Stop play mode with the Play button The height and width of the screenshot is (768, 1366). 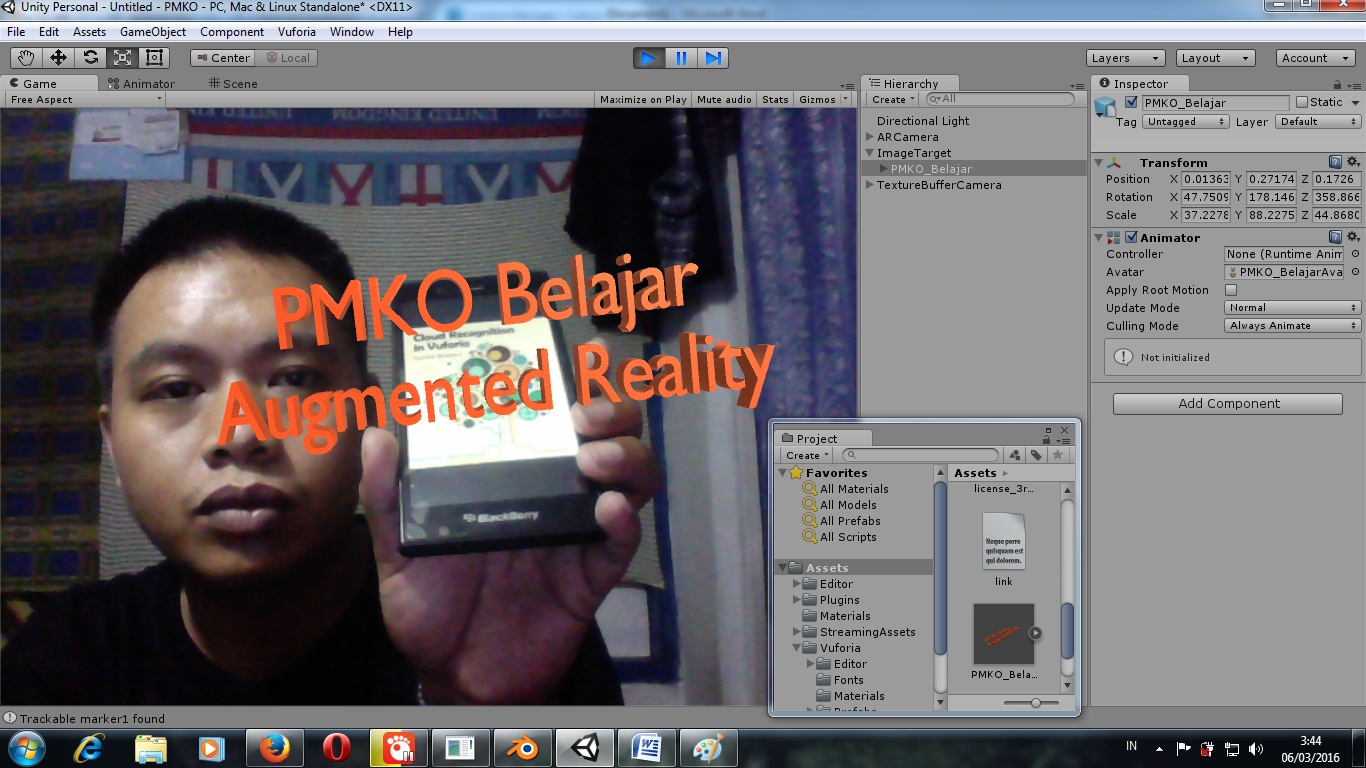pos(649,58)
